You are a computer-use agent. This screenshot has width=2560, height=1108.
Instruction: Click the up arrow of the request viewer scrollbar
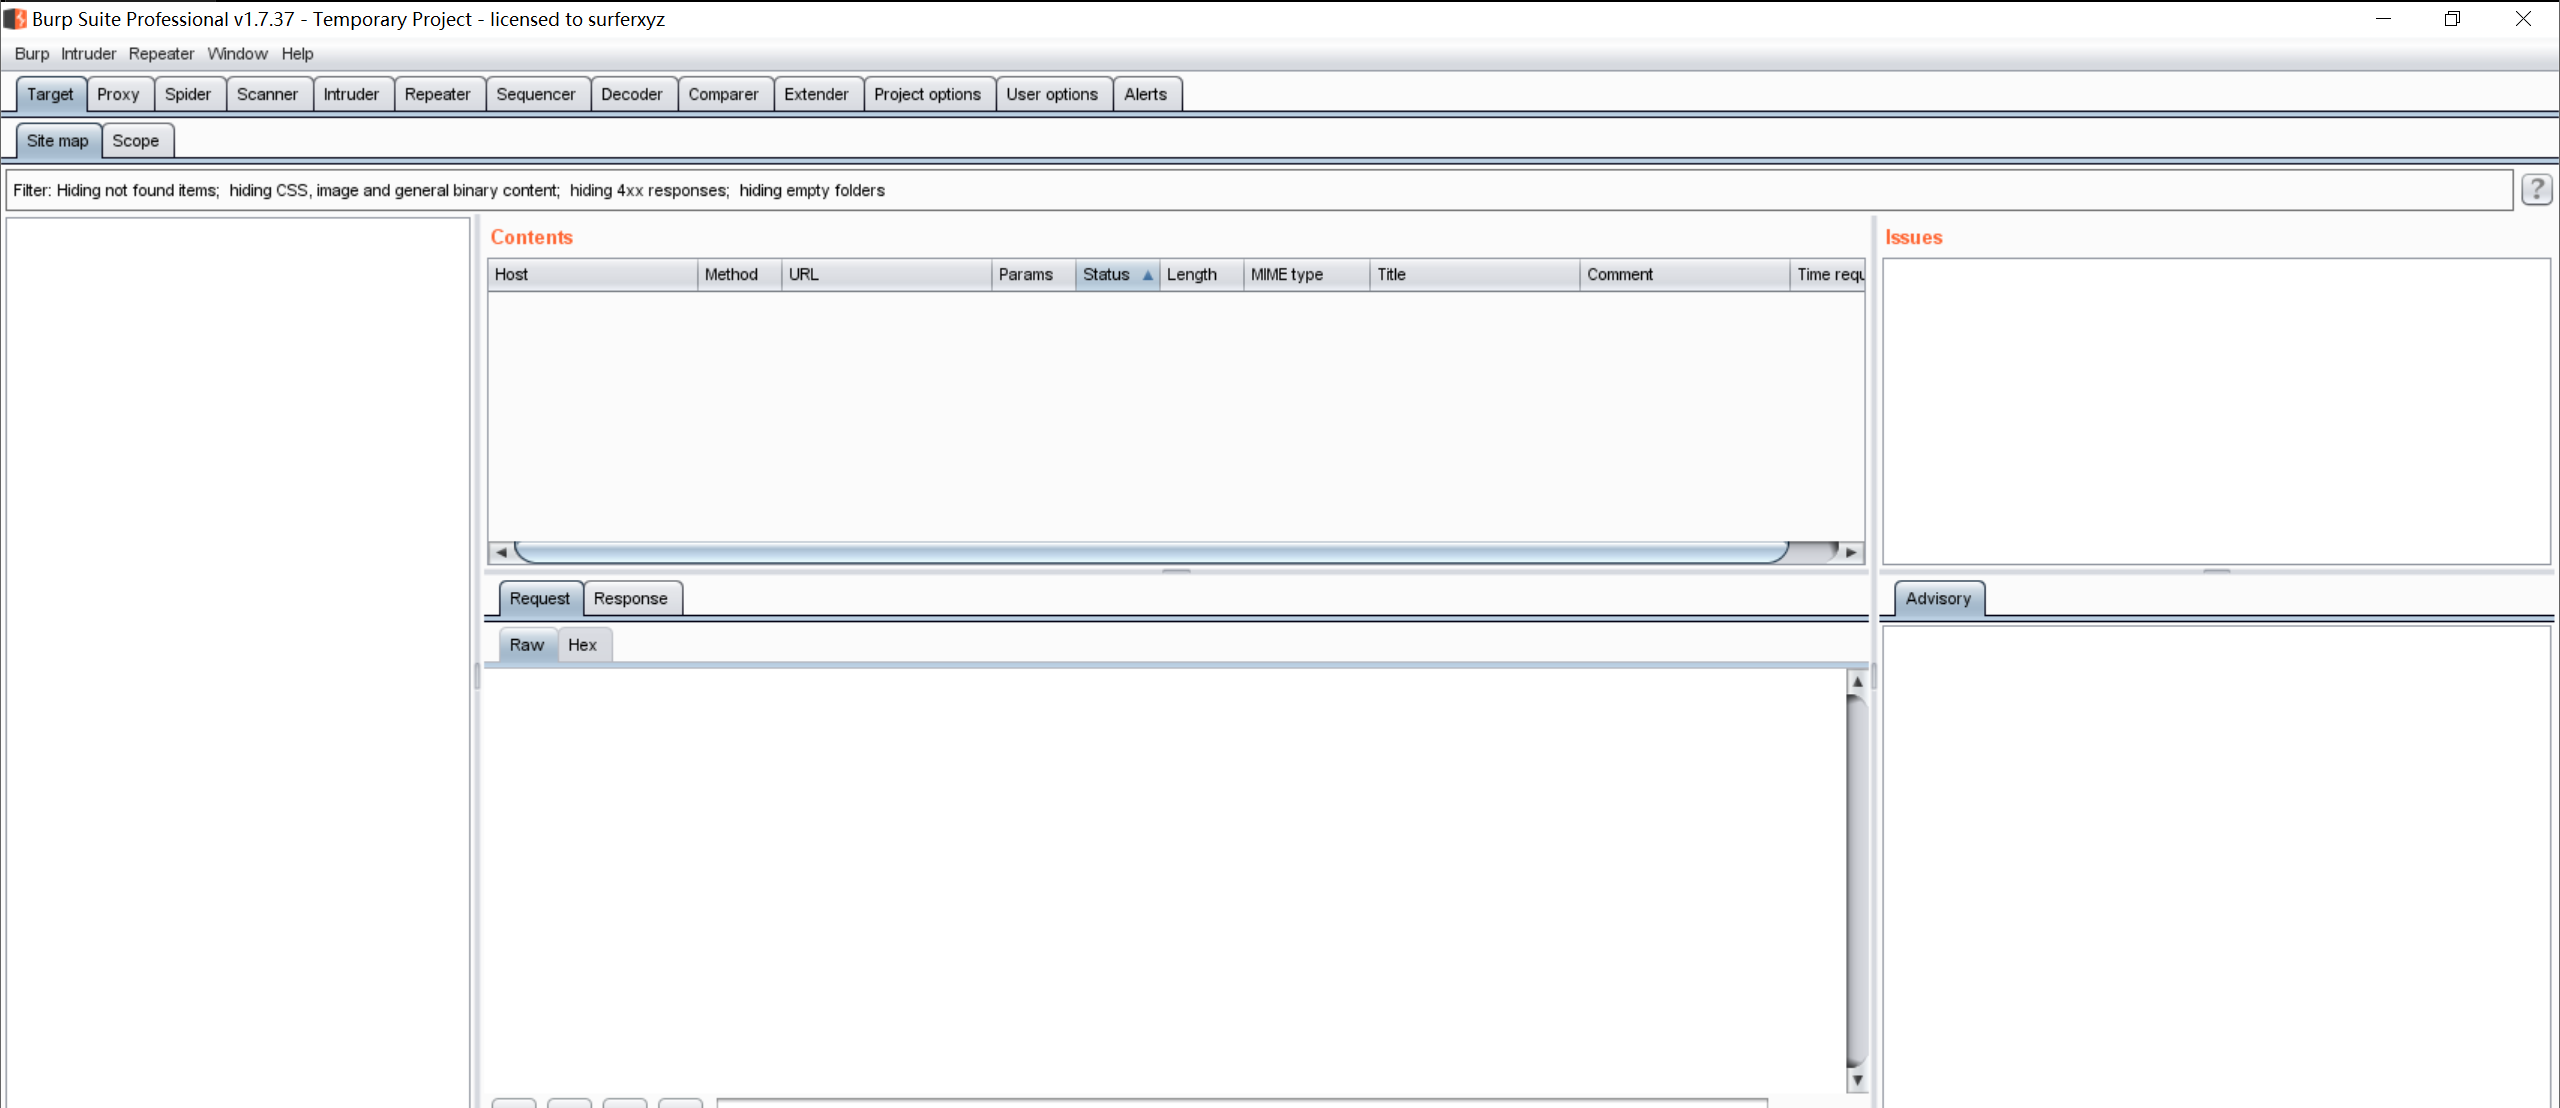[x=1857, y=682]
